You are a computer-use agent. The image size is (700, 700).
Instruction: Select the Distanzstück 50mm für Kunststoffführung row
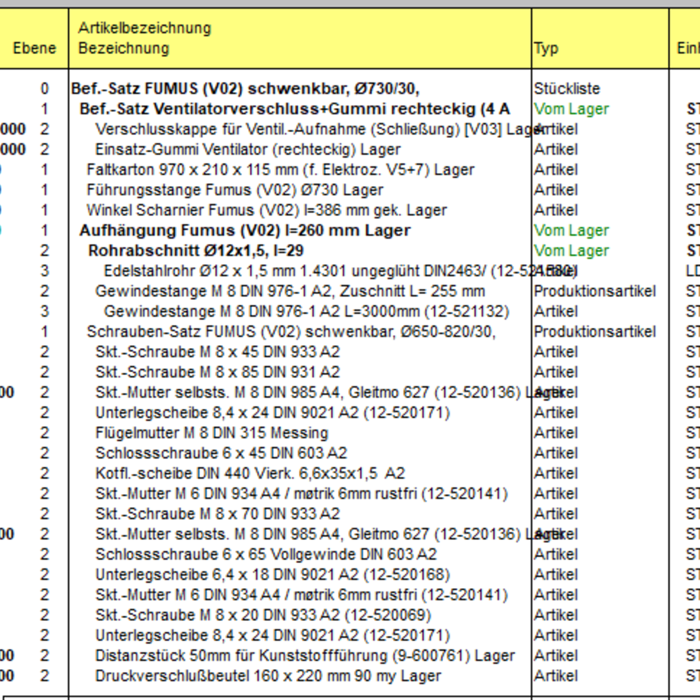[x=305, y=656]
